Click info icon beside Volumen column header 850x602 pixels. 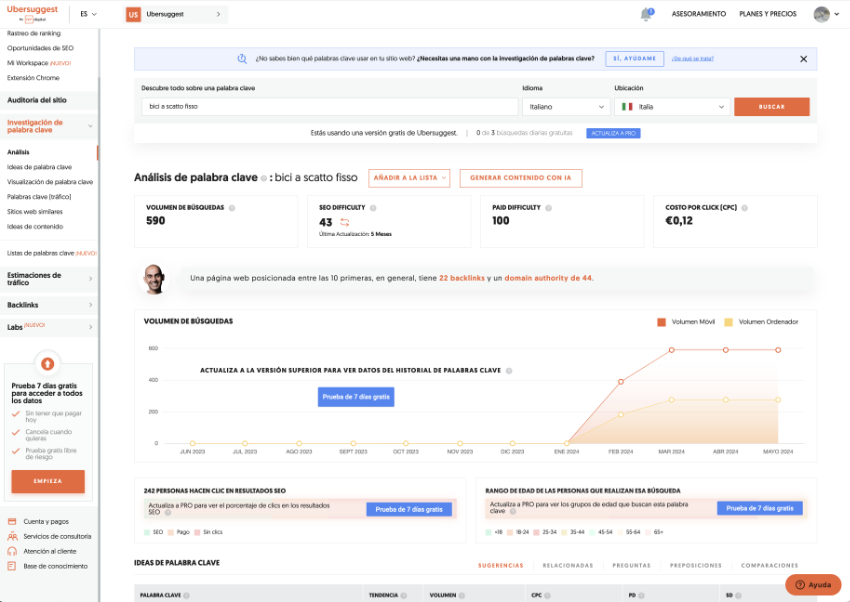[x=462, y=595]
